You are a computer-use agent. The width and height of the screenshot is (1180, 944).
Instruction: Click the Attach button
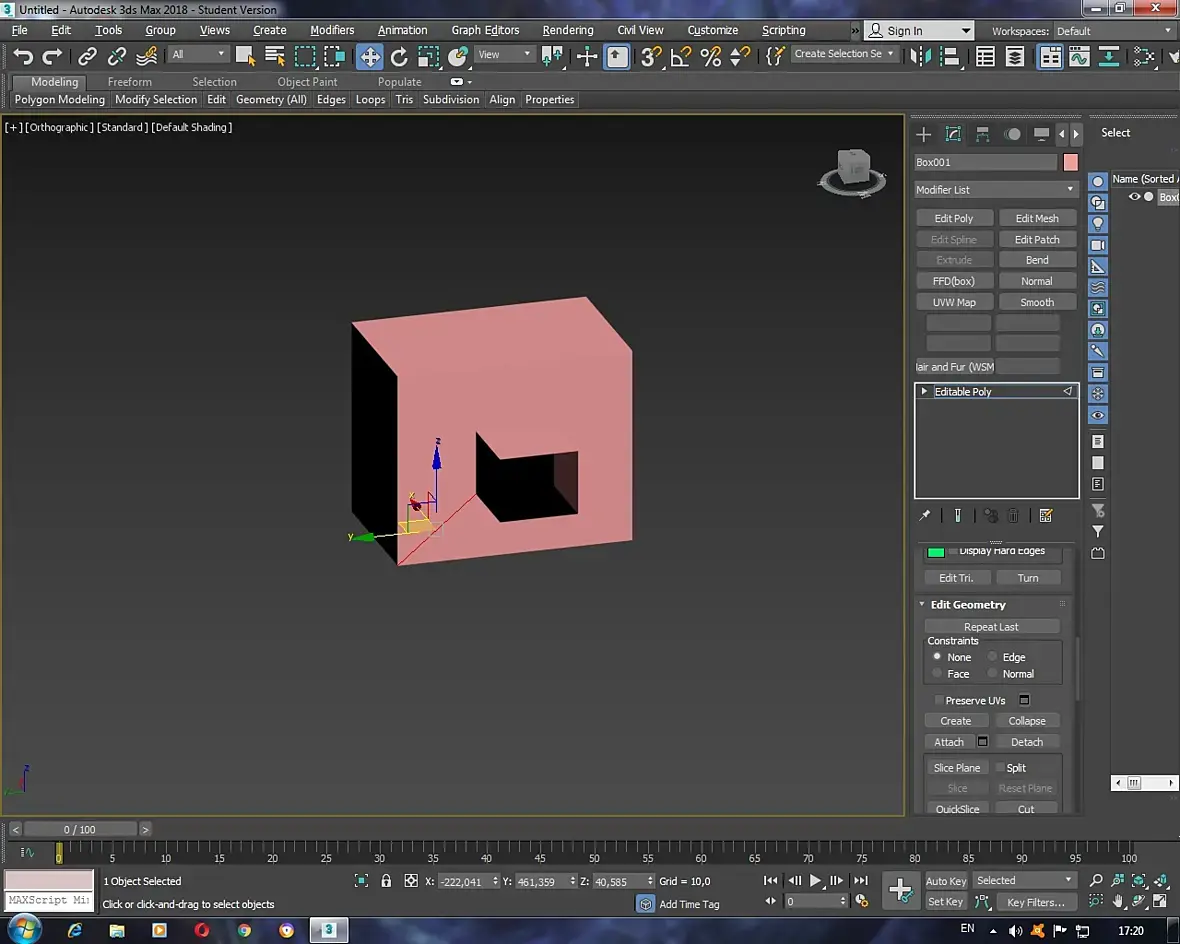(948, 742)
